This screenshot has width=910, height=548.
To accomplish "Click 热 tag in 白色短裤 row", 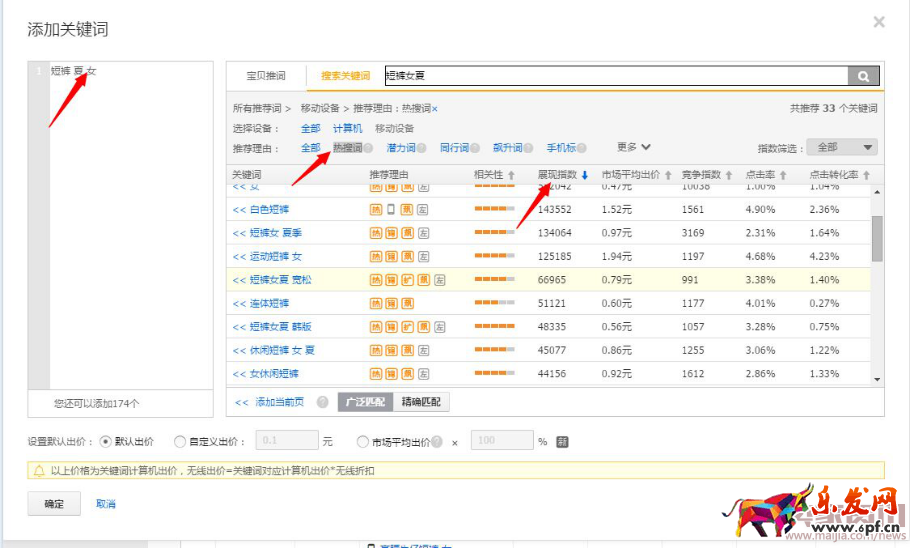I will (376, 210).
